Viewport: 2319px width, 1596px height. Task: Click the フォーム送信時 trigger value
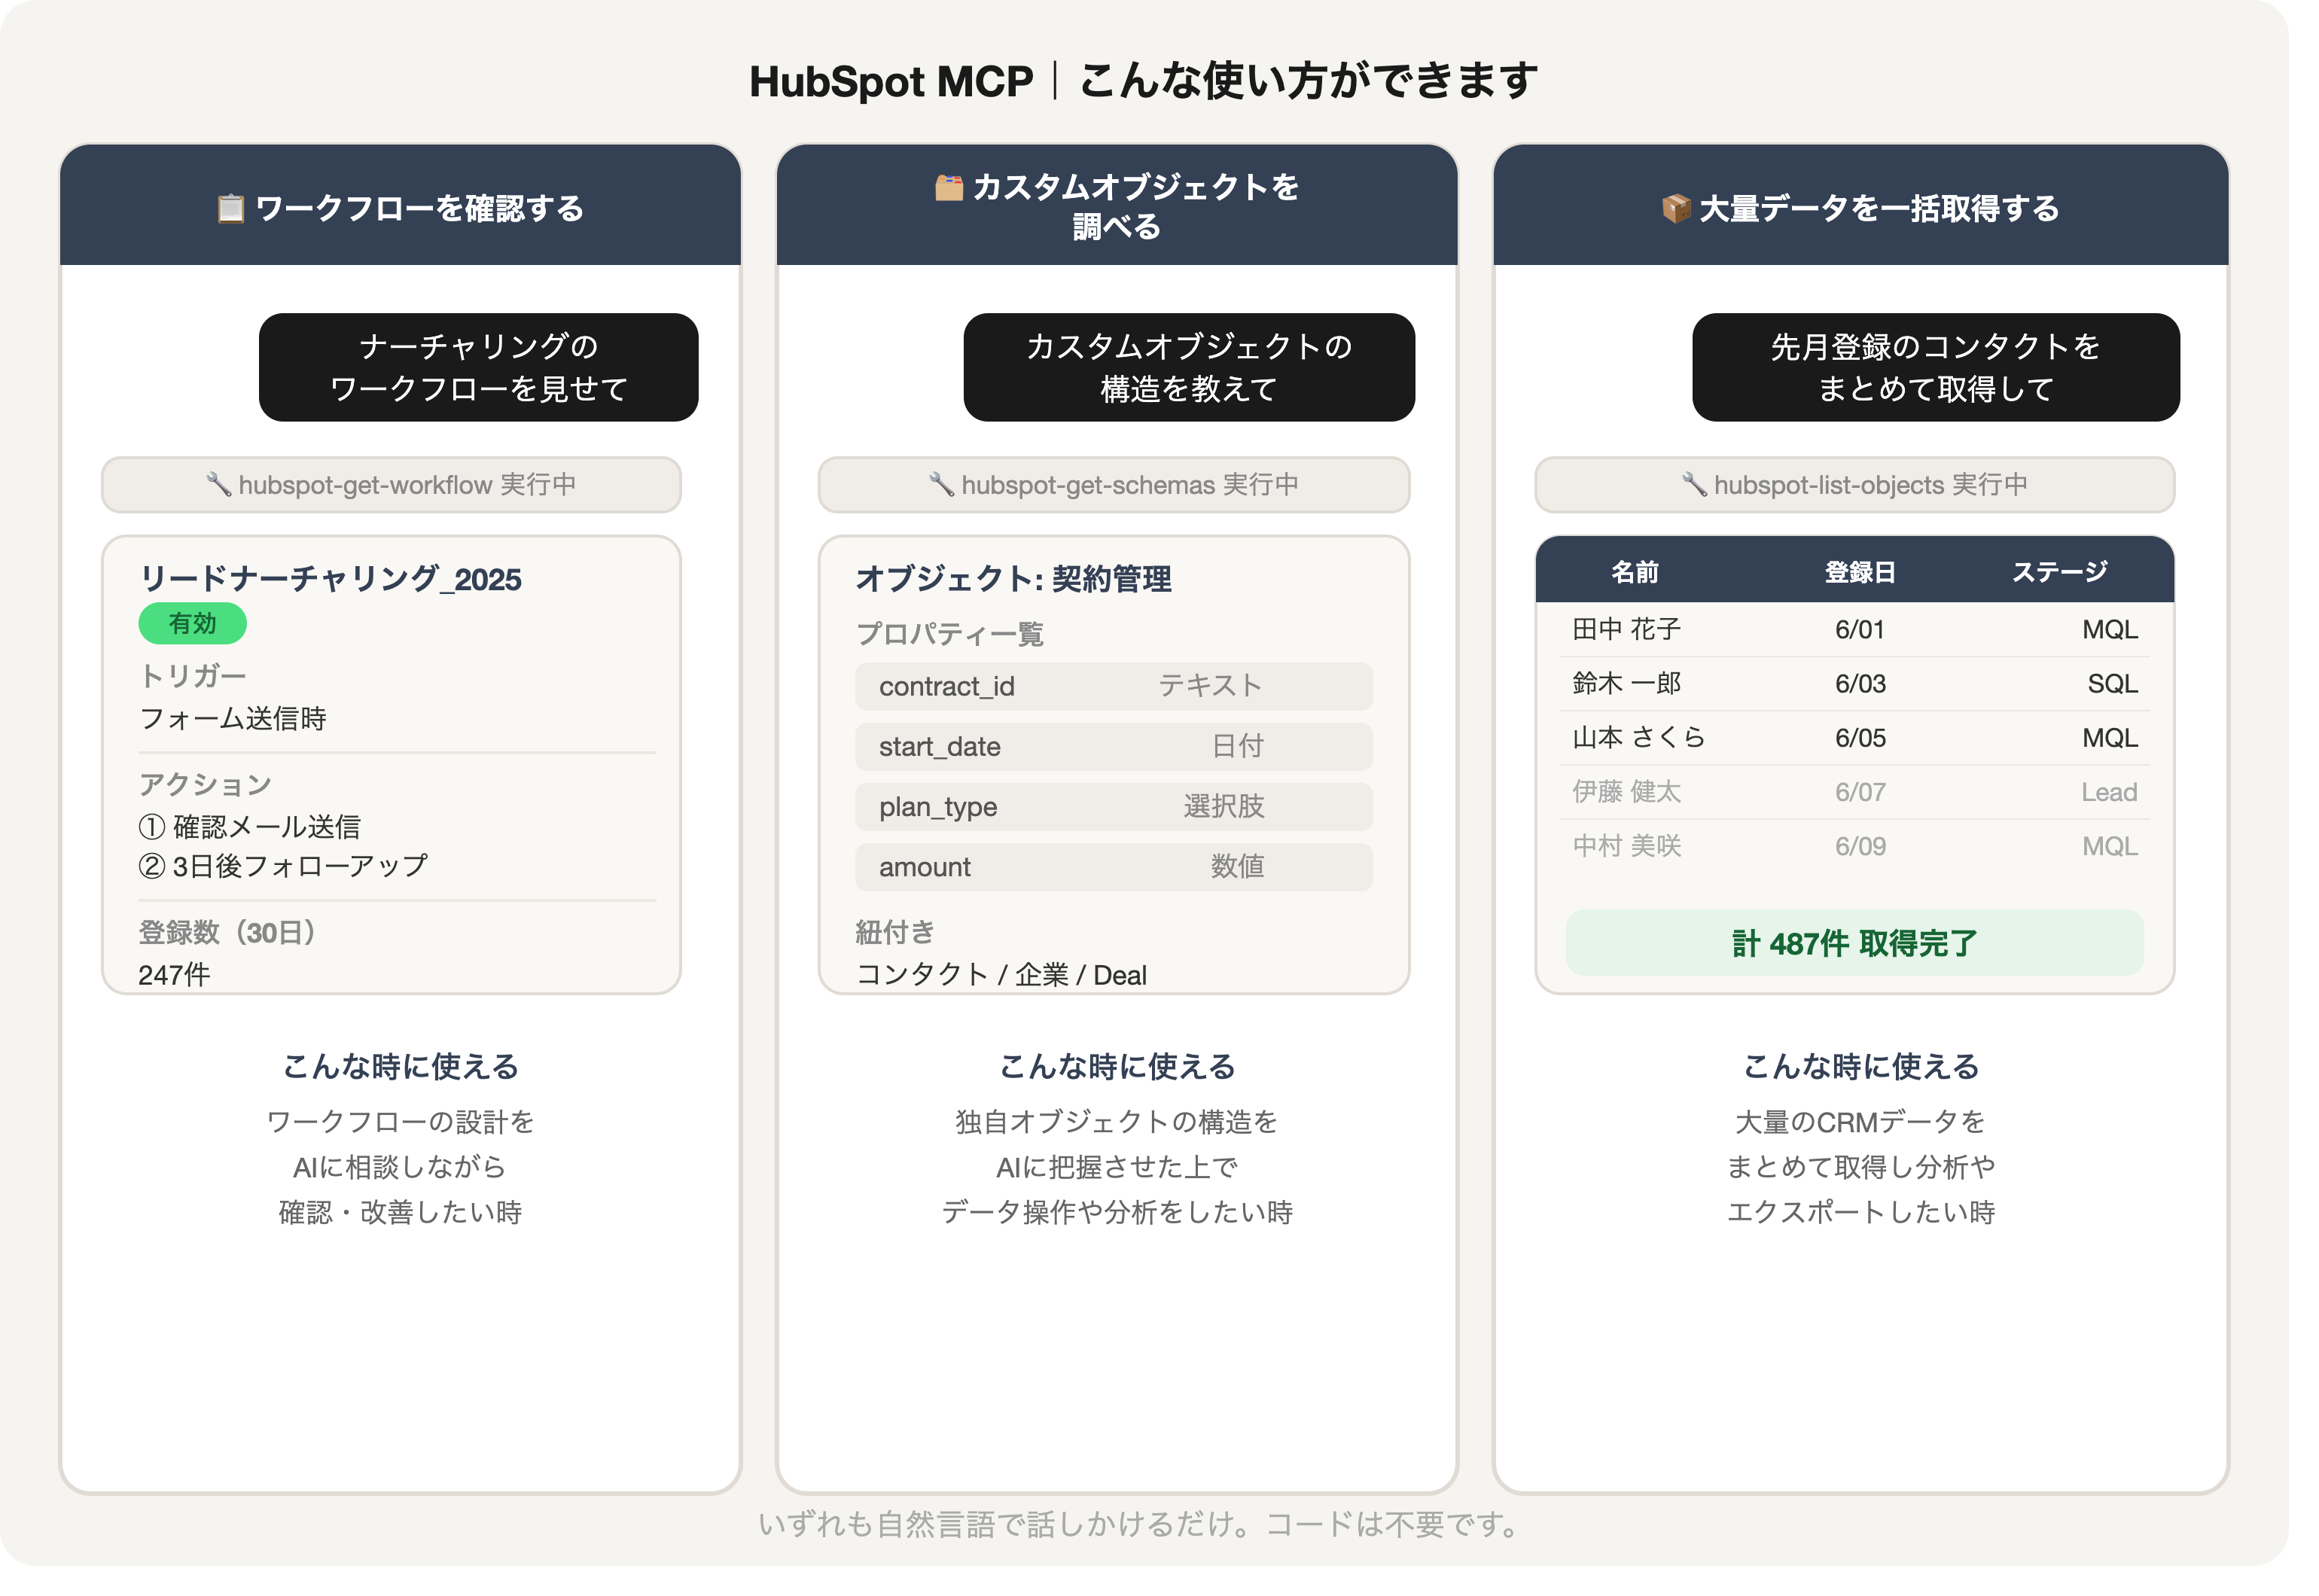click(233, 719)
